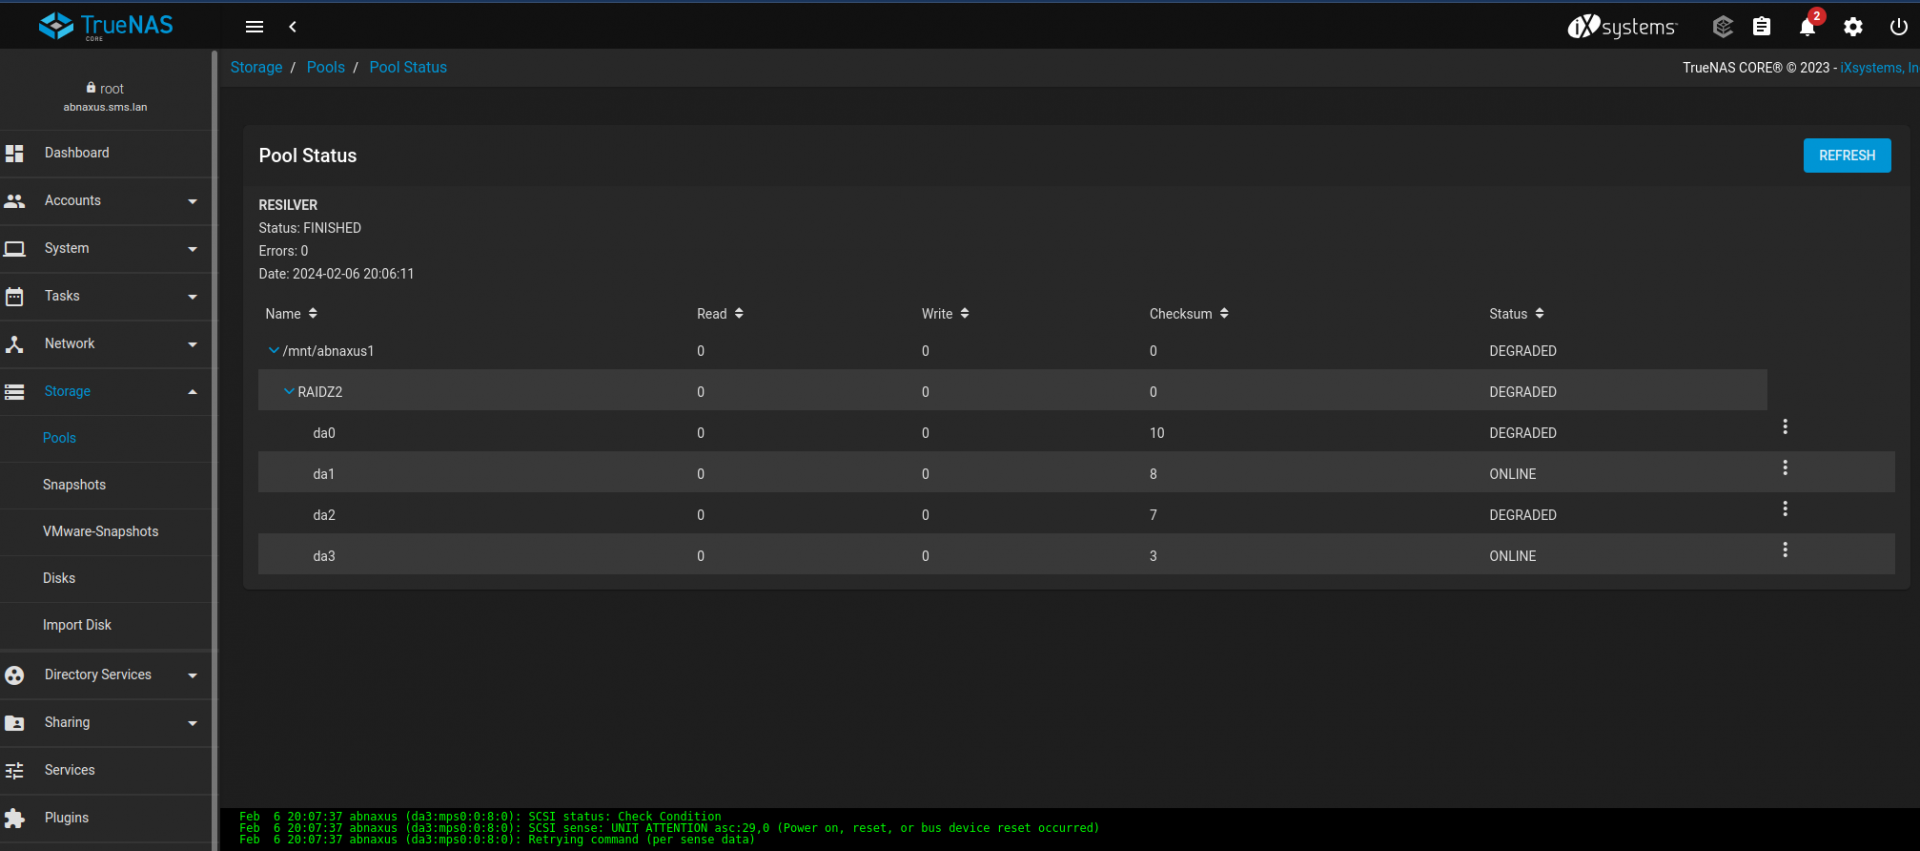The image size is (1920, 851).
Task: Collapse the /mnt/abnaxus1 tree node
Action: click(x=274, y=351)
